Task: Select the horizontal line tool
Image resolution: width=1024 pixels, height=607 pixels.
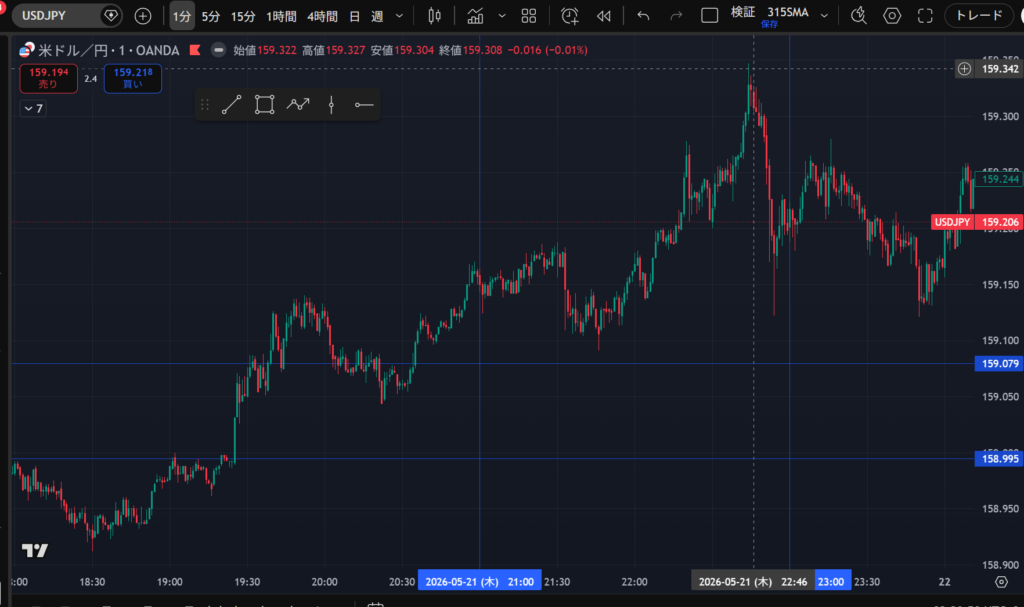Action: tap(364, 105)
